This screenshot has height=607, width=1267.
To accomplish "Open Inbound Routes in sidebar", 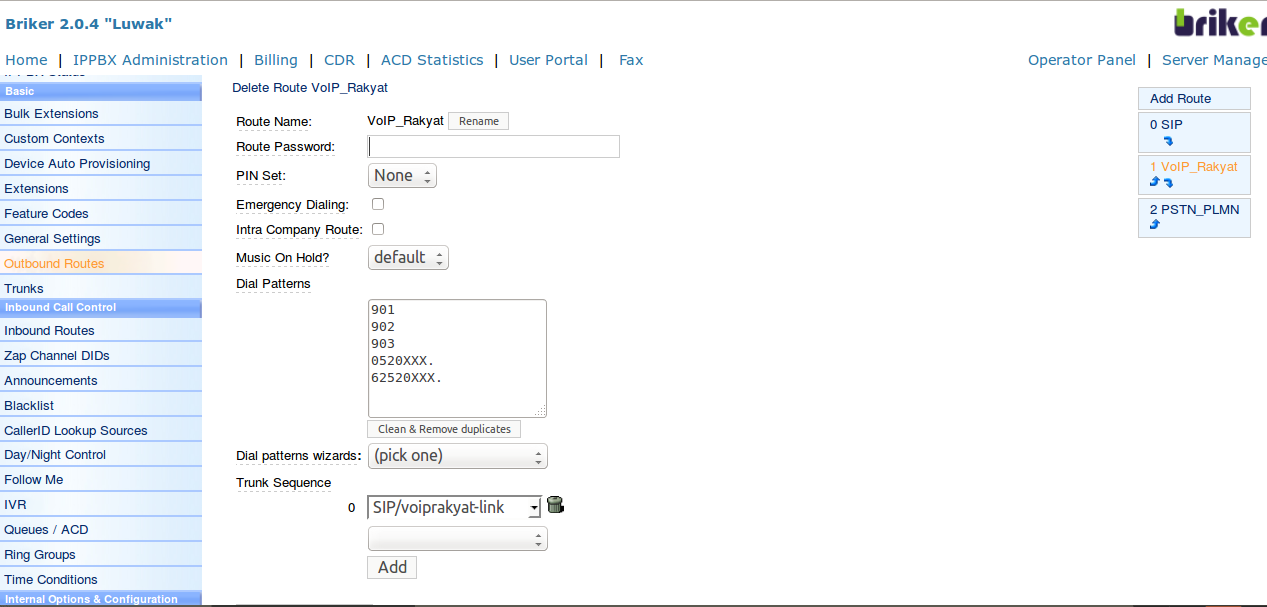I will [101, 331].
